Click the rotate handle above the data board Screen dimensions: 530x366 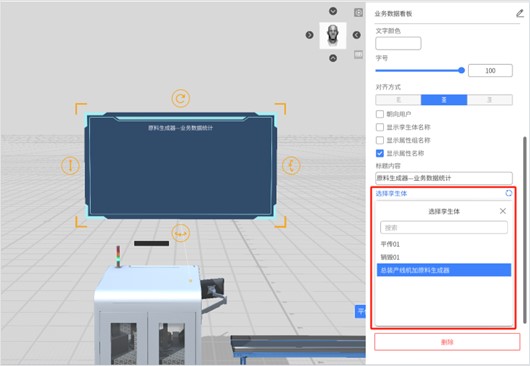tap(180, 99)
